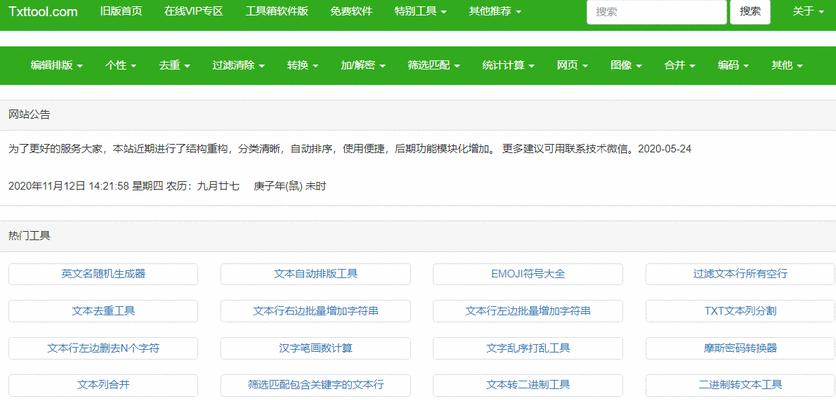Open 工具箱软件版 navigation link
This screenshot has width=836, height=400.
pos(277,11)
